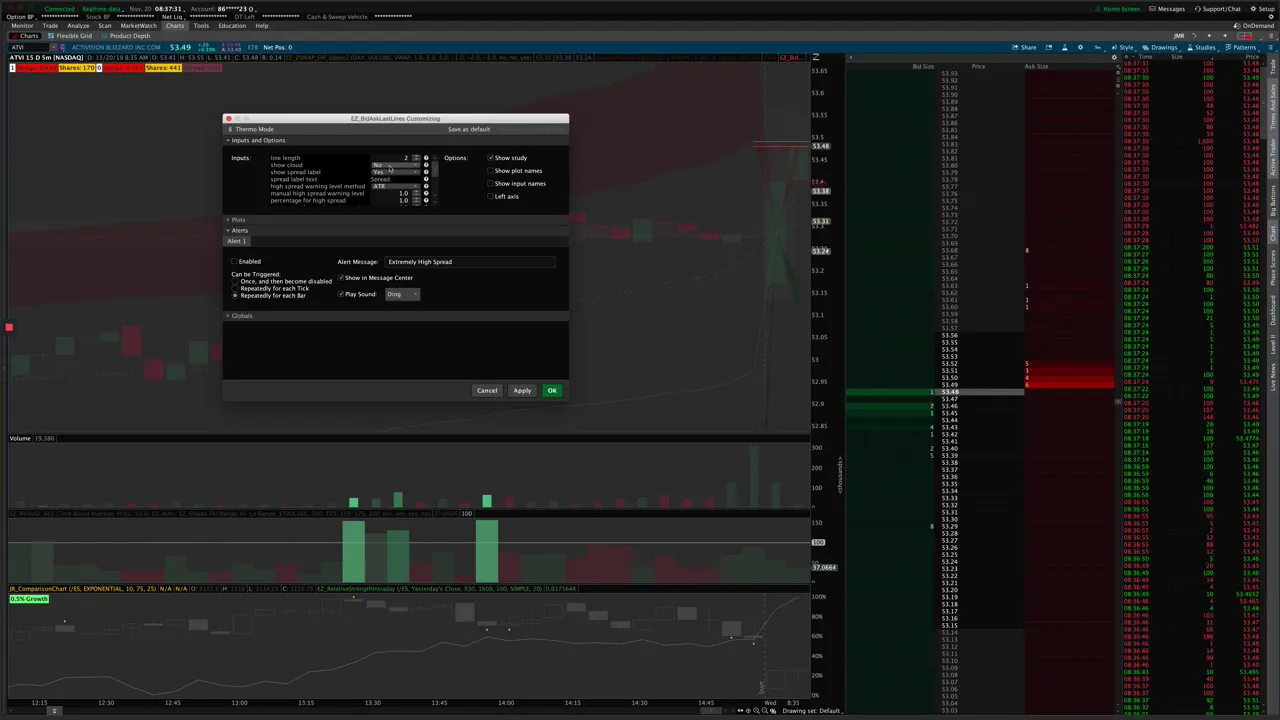Enable Show input names checkbox
This screenshot has height=720, width=1280.
[x=491, y=184]
